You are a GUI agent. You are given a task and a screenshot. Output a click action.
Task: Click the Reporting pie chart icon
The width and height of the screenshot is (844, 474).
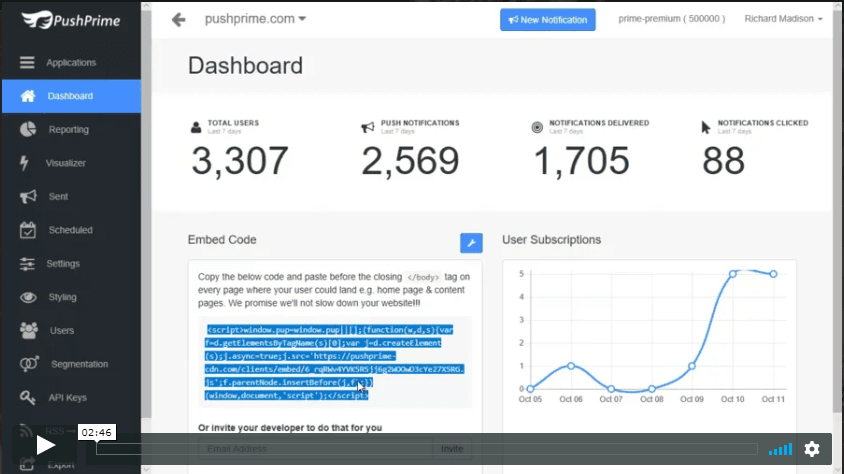pos(28,129)
